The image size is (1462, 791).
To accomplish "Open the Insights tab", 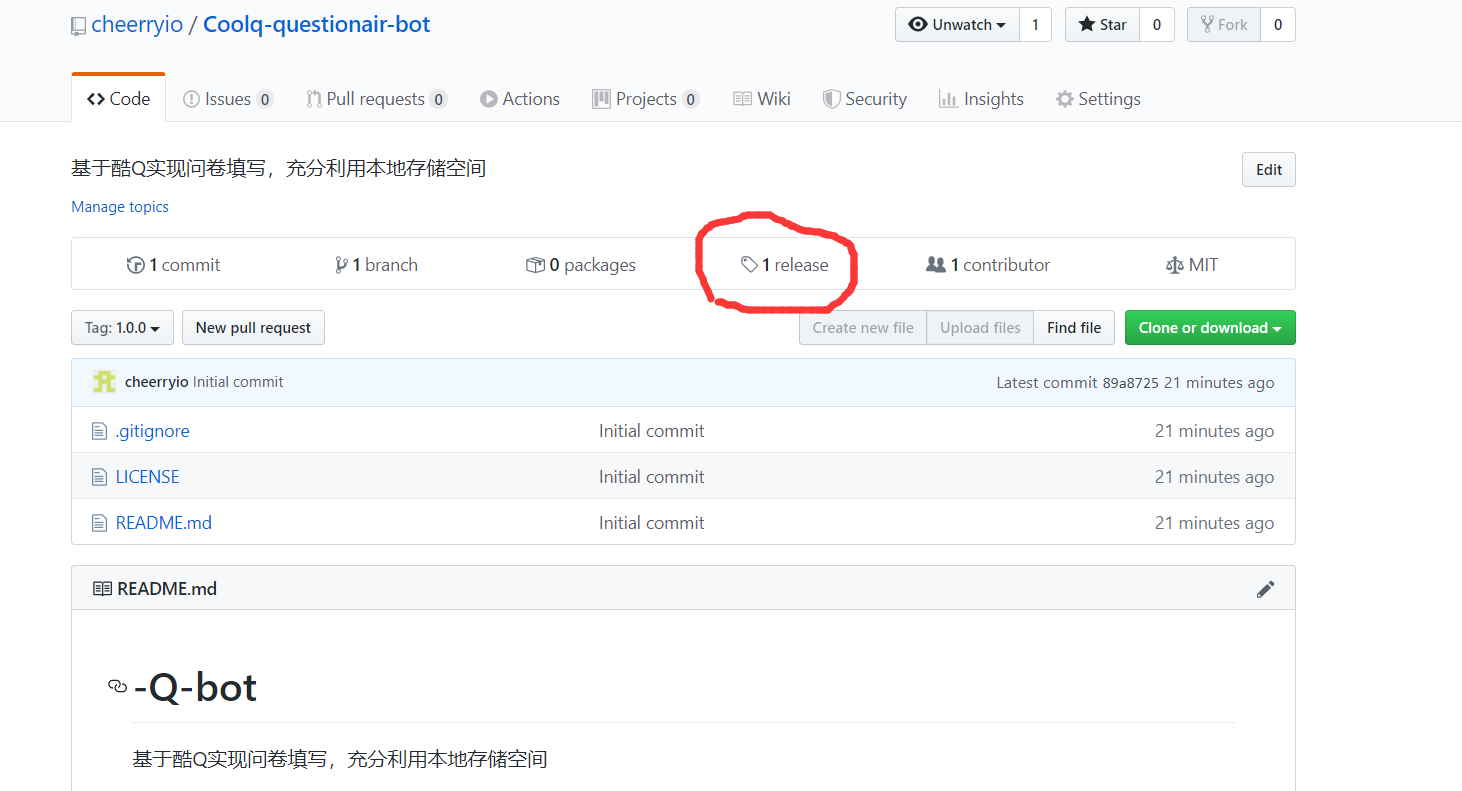I will pos(981,99).
